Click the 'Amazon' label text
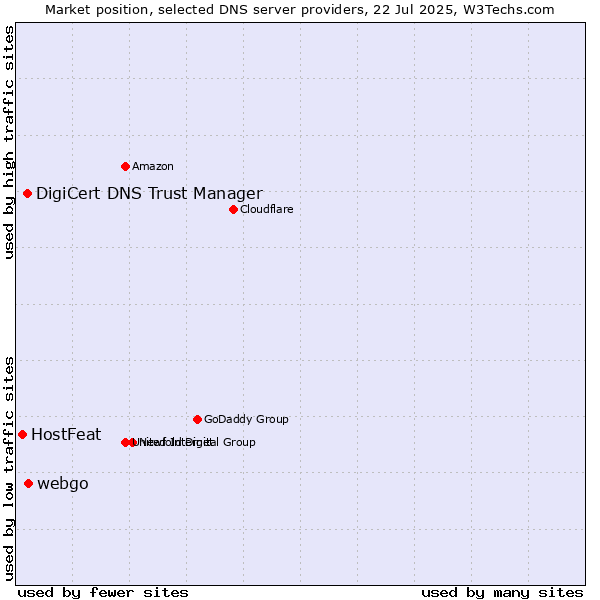Image resolution: width=600 pixels, height=600 pixels. tap(153, 166)
